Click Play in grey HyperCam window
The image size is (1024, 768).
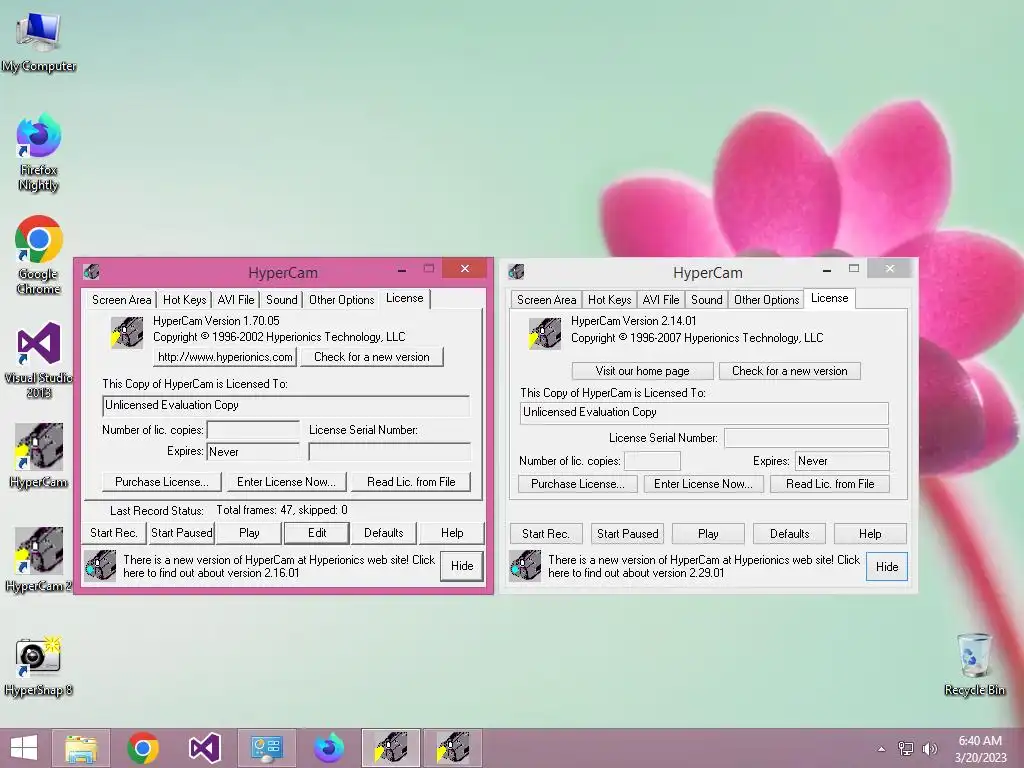coord(708,534)
